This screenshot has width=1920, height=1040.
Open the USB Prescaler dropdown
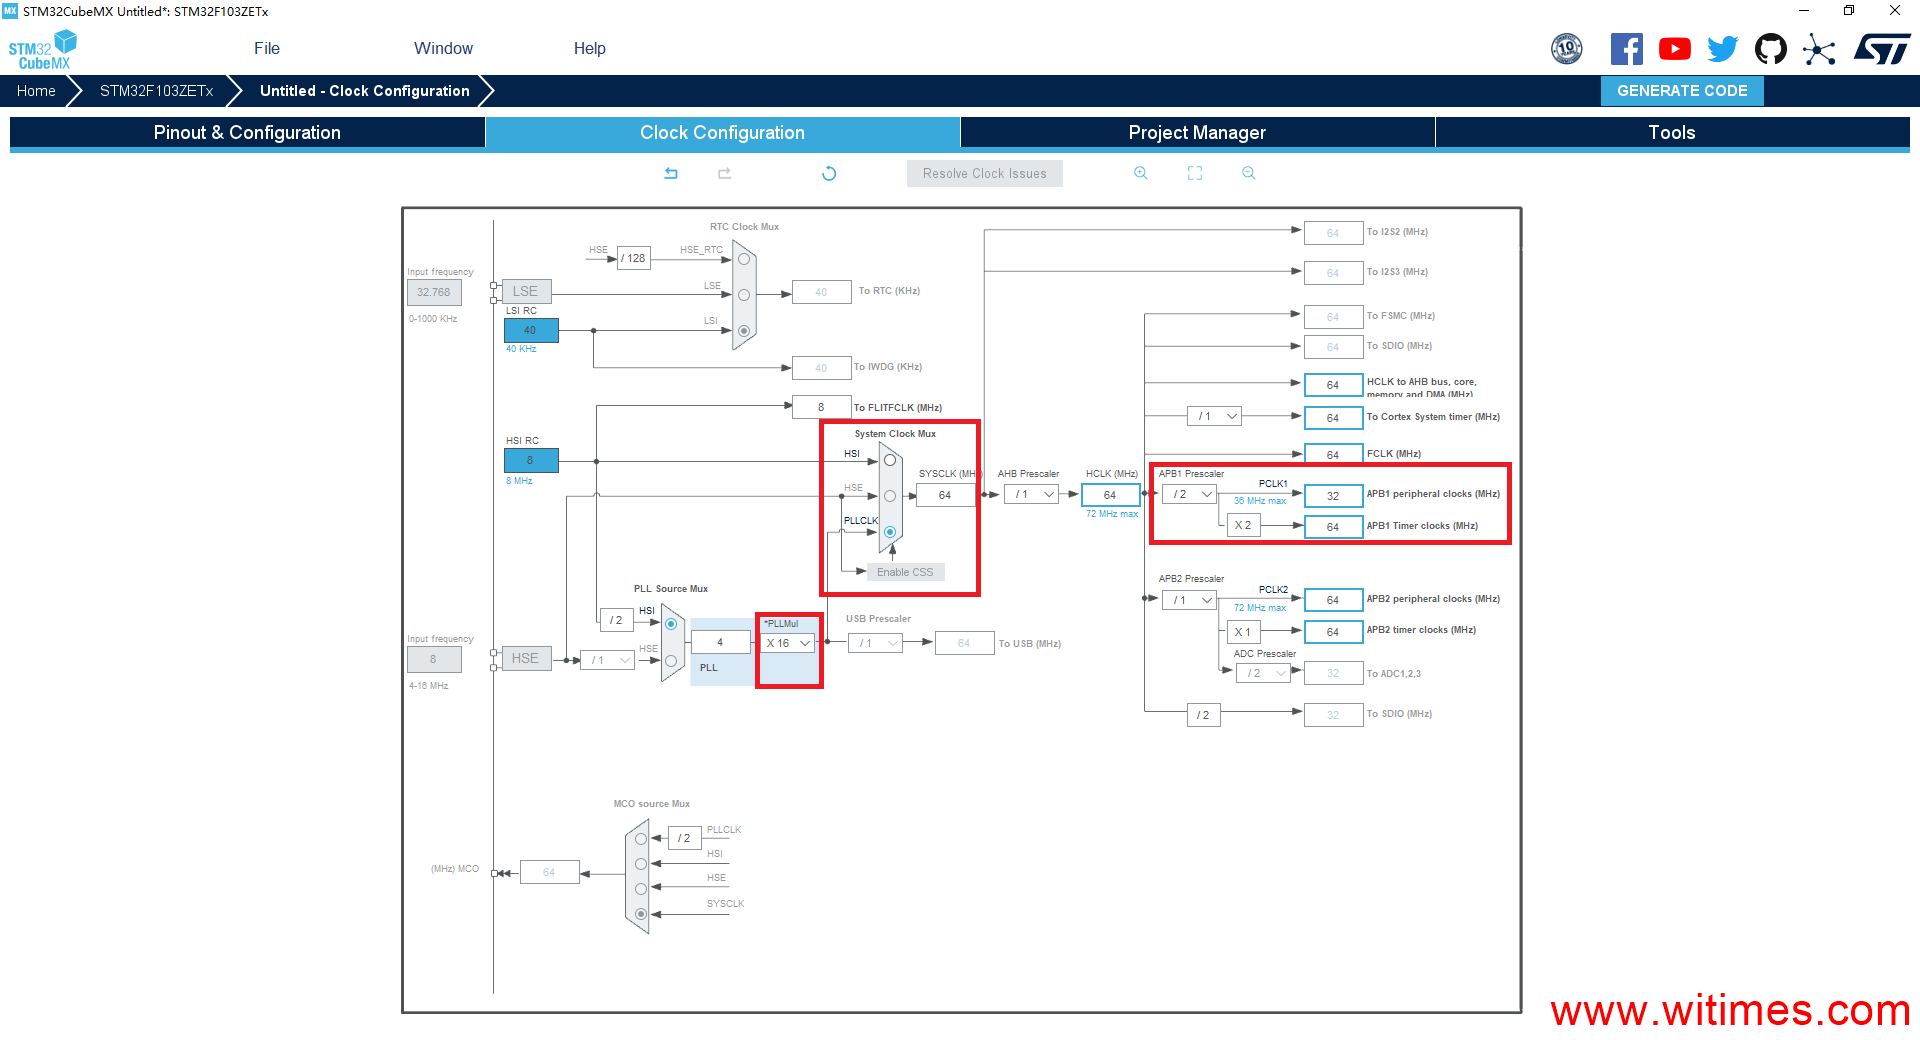tap(876, 643)
